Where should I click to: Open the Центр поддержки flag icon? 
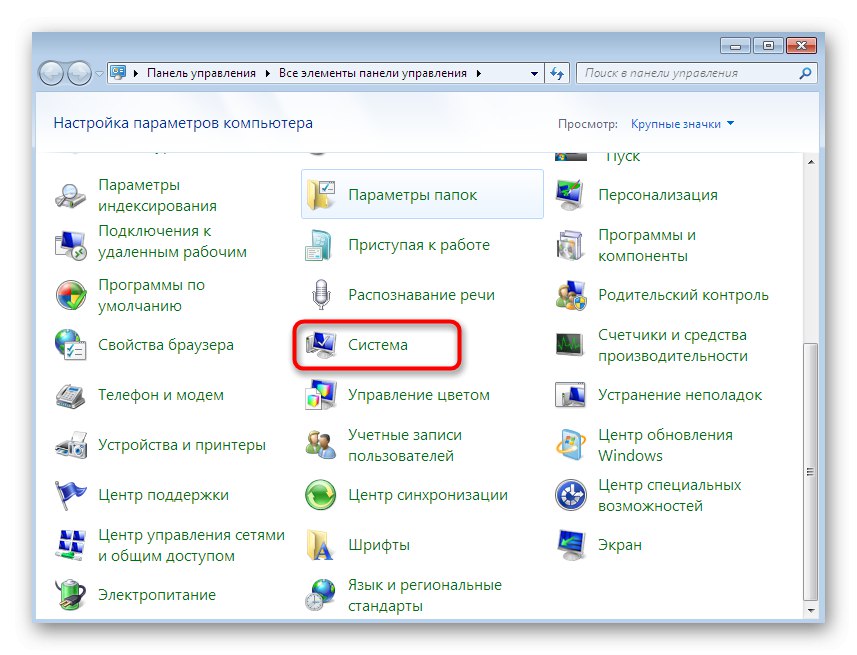click(71, 495)
